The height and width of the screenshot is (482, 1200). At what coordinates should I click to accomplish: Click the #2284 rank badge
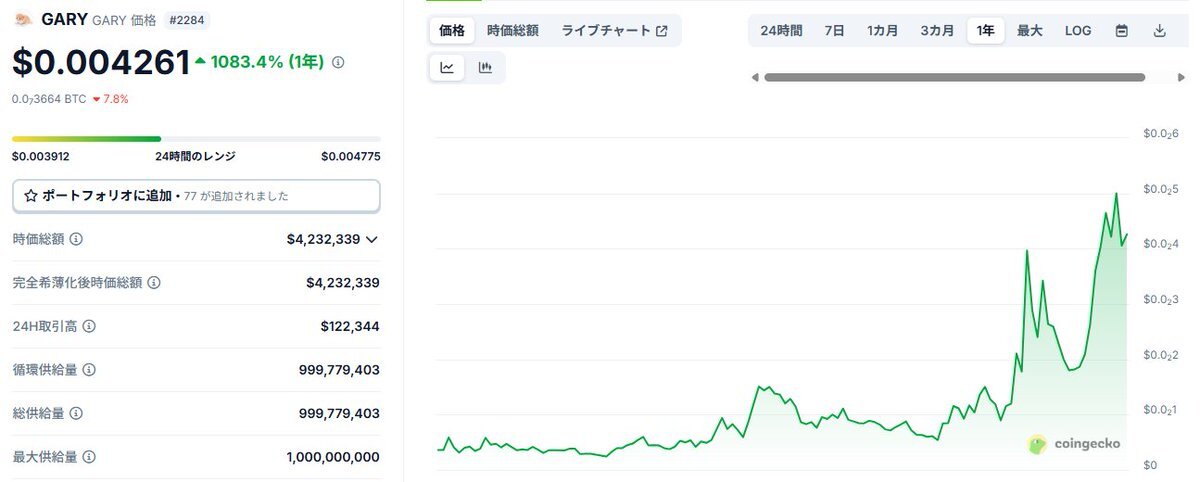(x=187, y=20)
